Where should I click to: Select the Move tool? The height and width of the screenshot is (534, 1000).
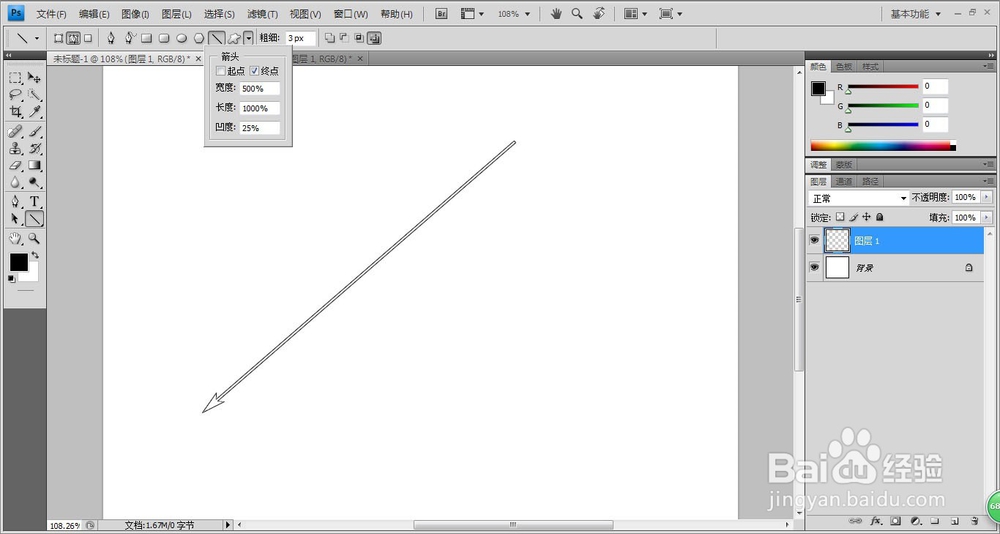(34, 78)
